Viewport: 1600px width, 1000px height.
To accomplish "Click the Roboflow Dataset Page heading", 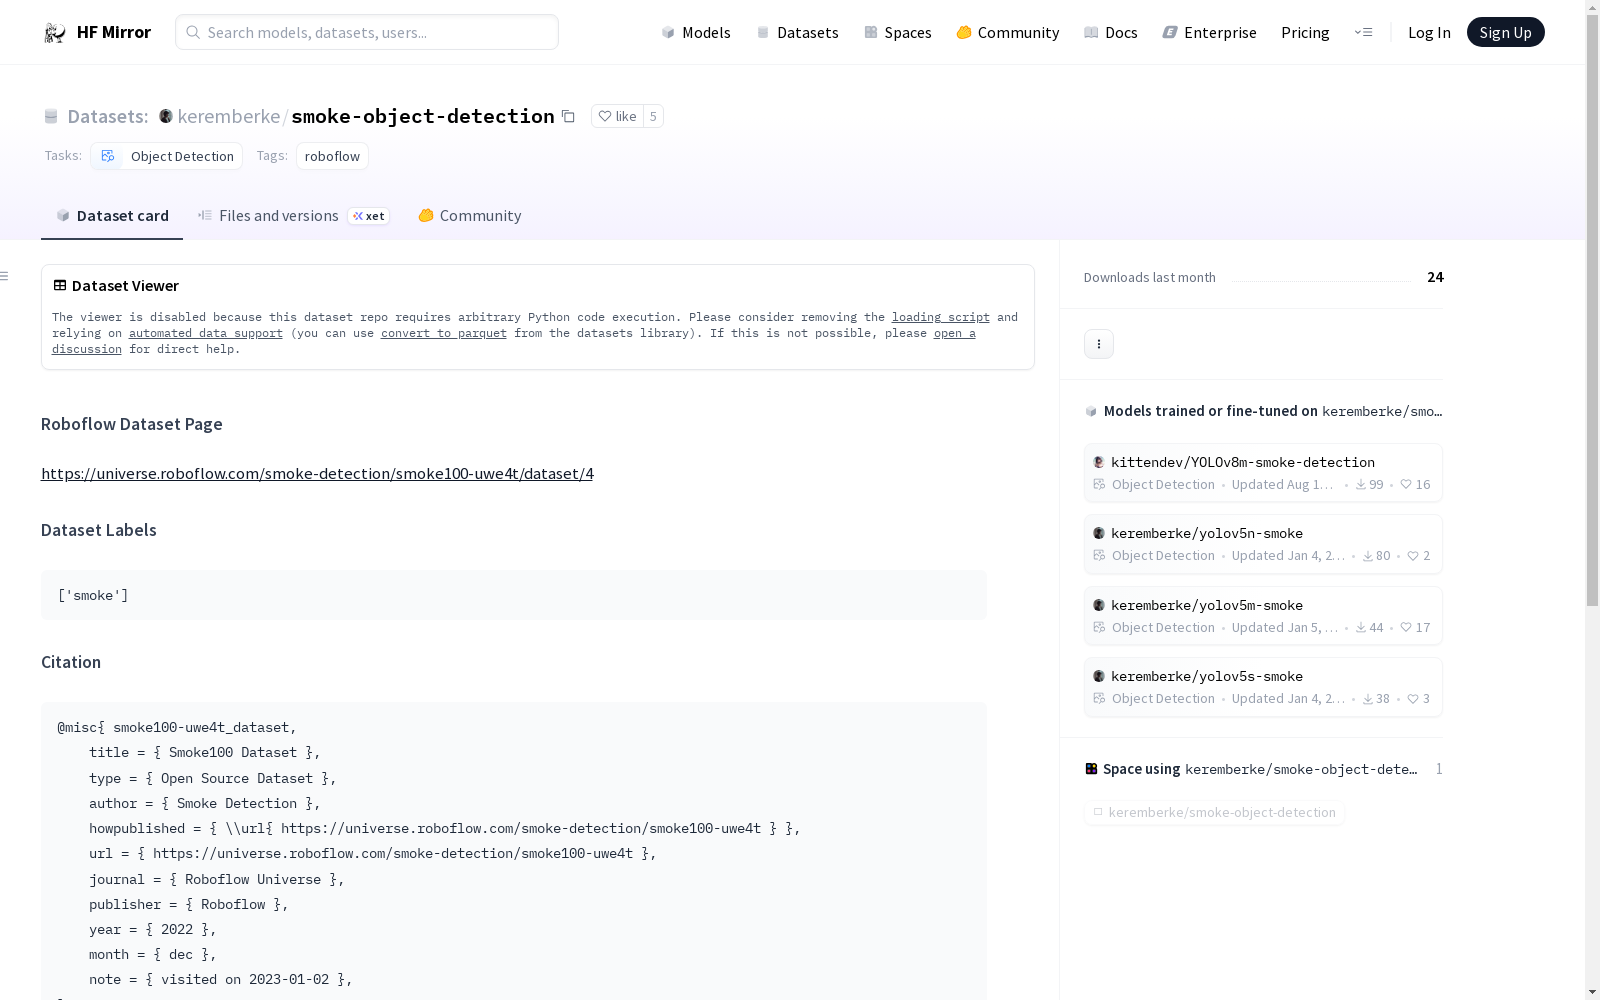I will (132, 424).
